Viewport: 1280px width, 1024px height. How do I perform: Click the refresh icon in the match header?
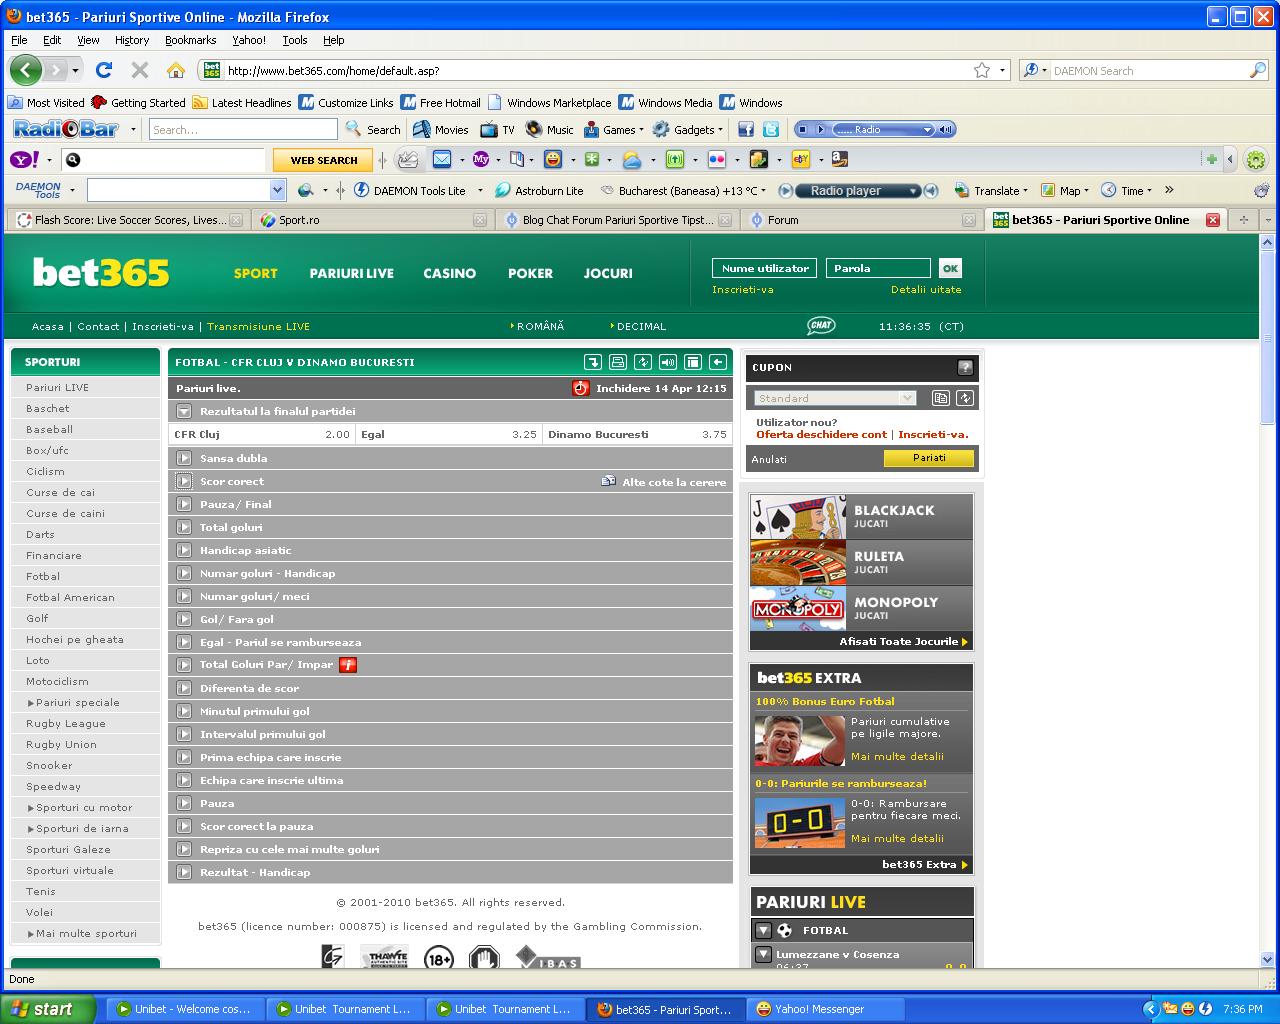(643, 362)
